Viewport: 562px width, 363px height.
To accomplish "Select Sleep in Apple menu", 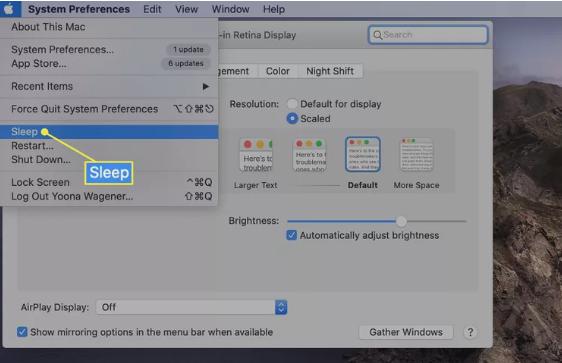I will [109, 132].
